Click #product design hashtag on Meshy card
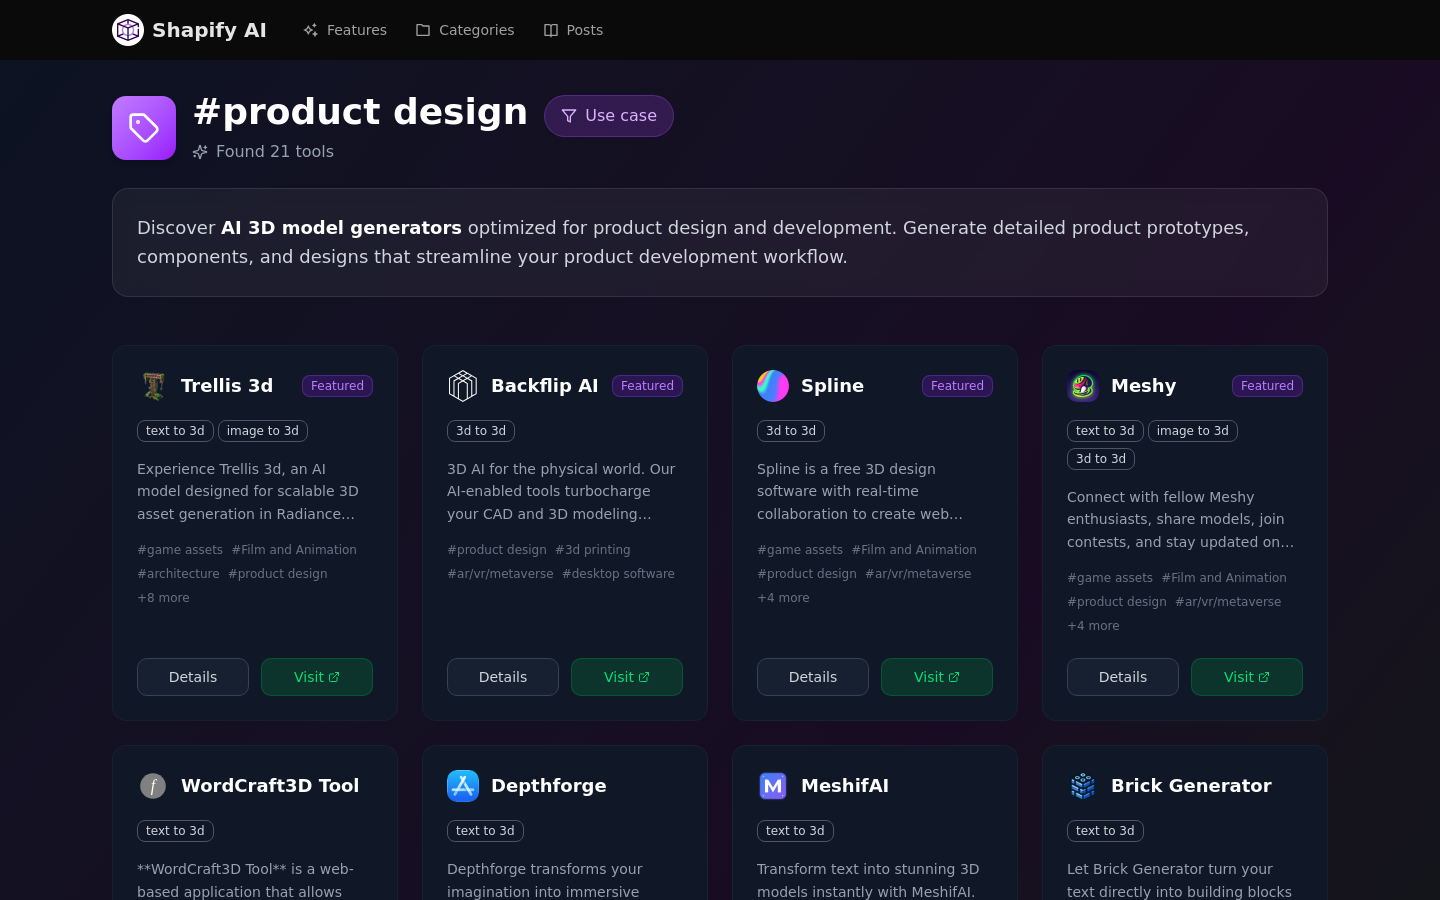Image resolution: width=1440 pixels, height=900 pixels. [x=1117, y=602]
